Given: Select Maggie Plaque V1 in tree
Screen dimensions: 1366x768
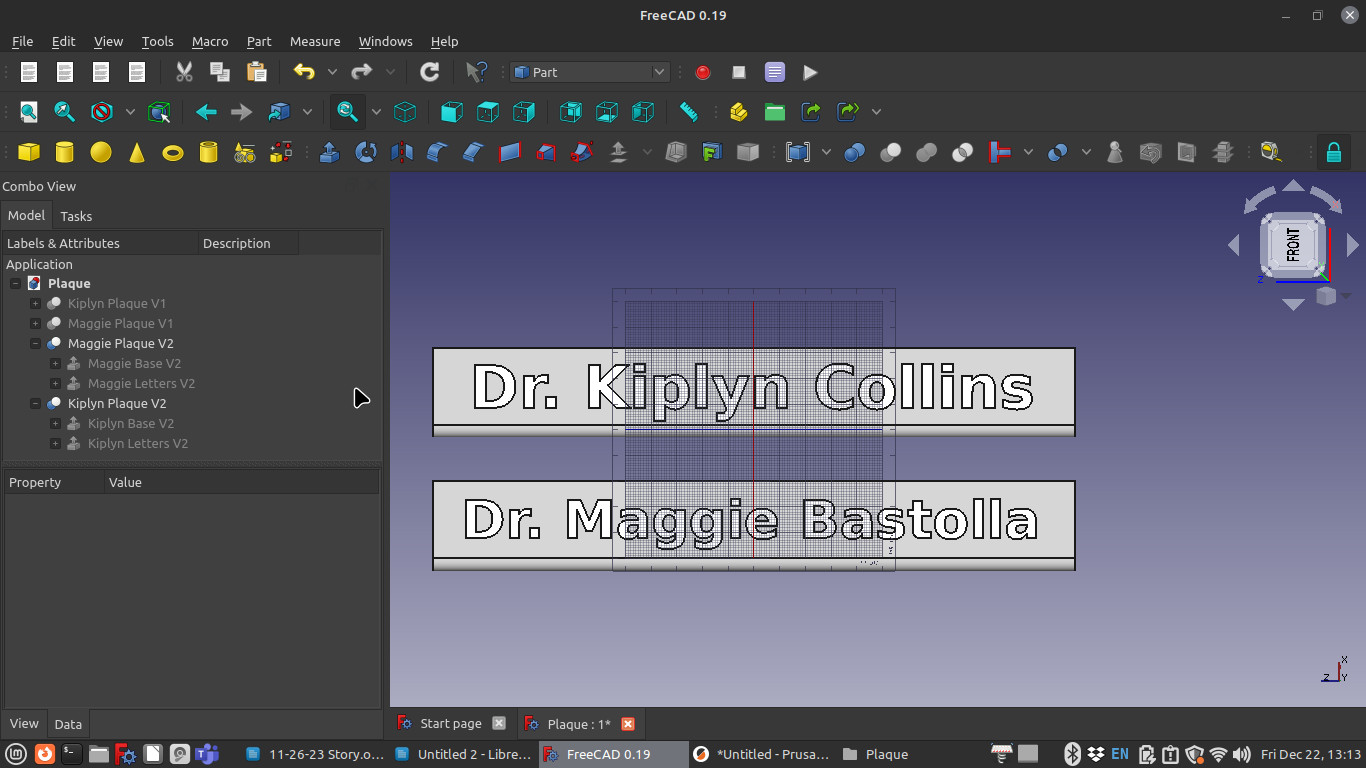Looking at the screenshot, I should pyautogui.click(x=120, y=324).
